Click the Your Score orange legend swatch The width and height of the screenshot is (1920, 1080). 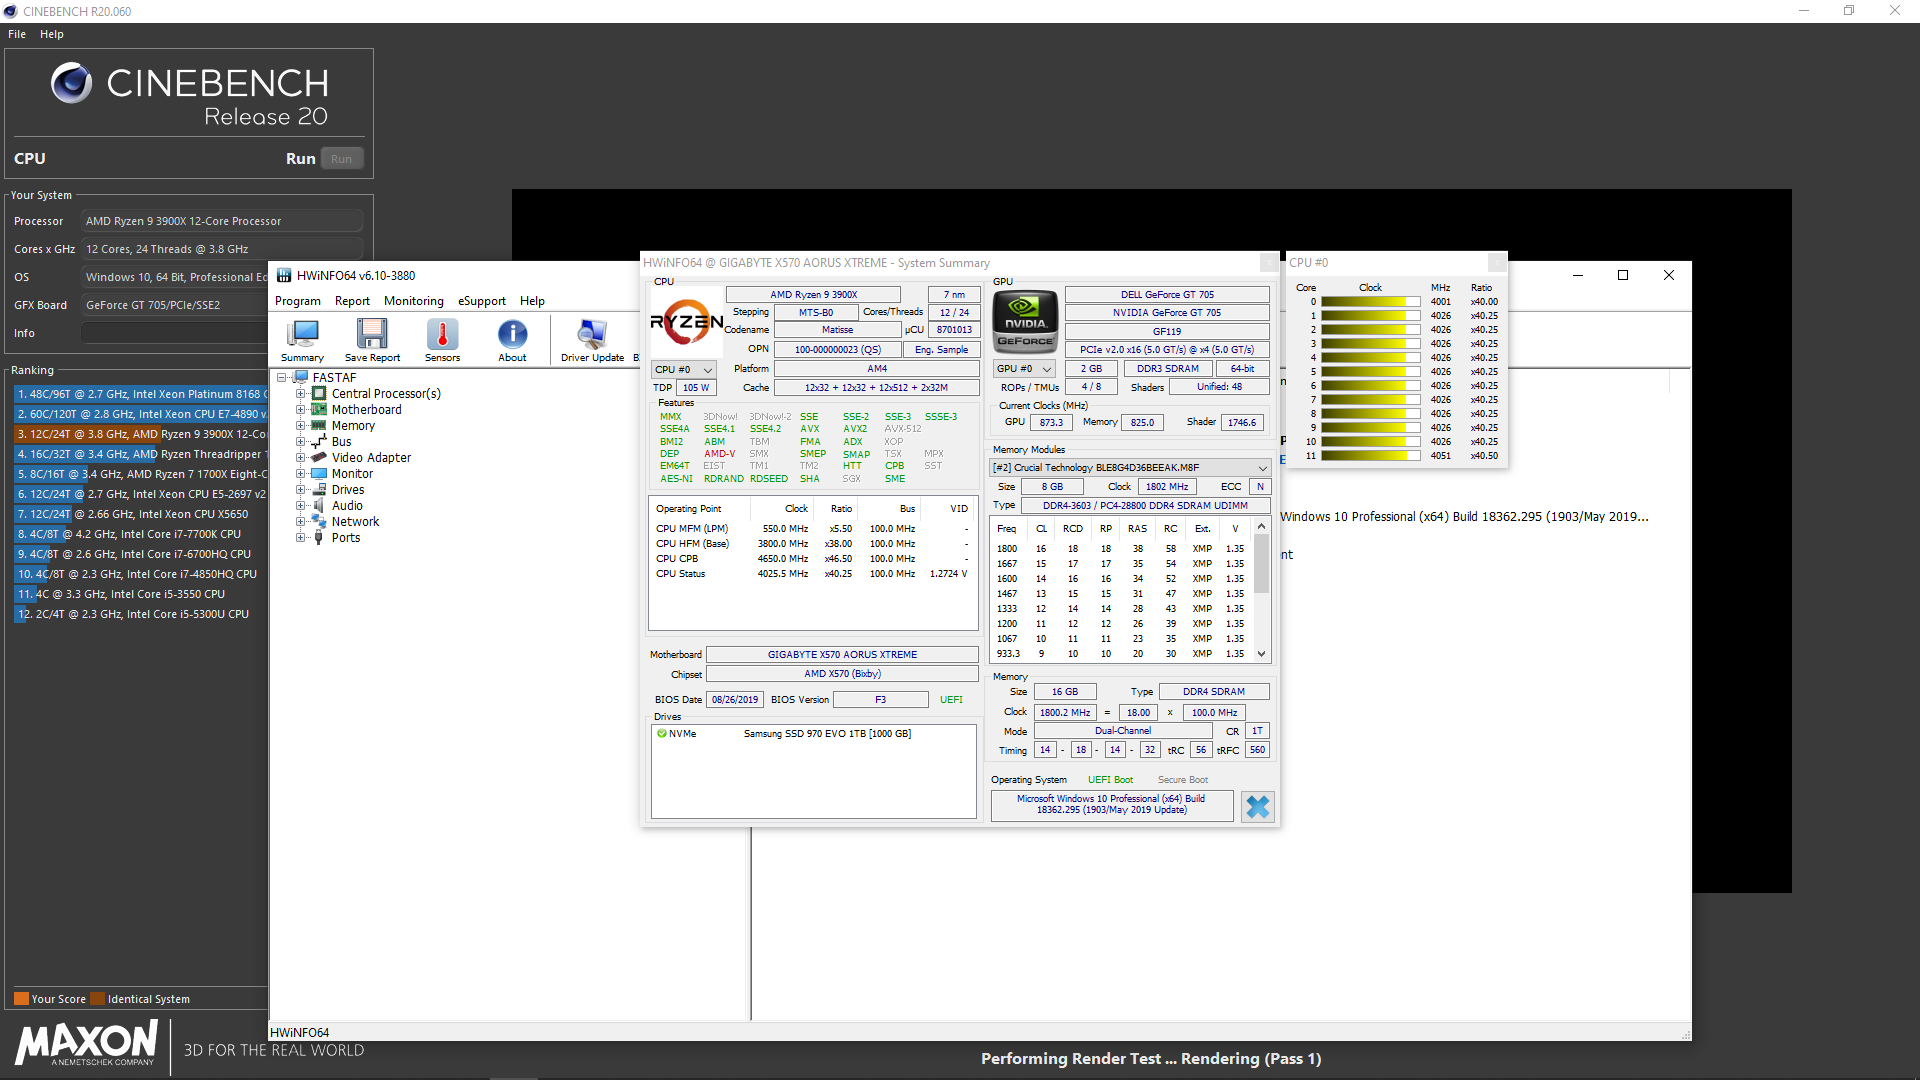point(21,999)
